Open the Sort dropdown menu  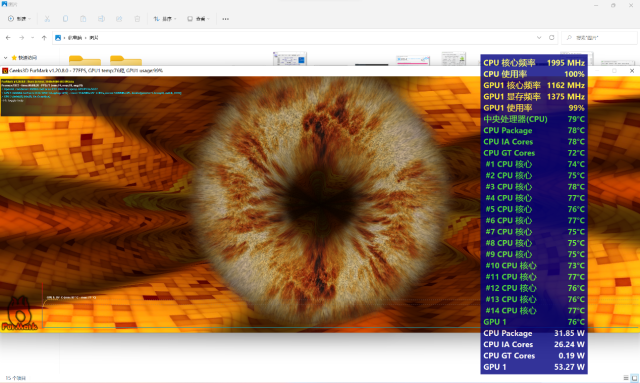coord(165,19)
